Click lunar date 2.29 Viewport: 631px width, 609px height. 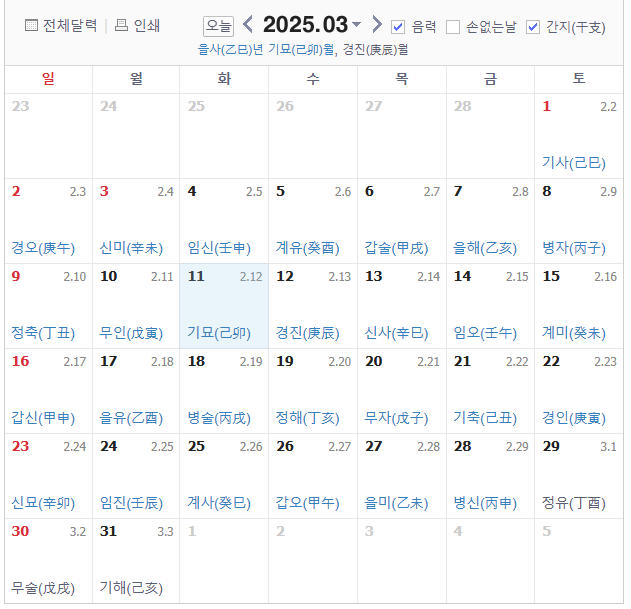(517, 447)
